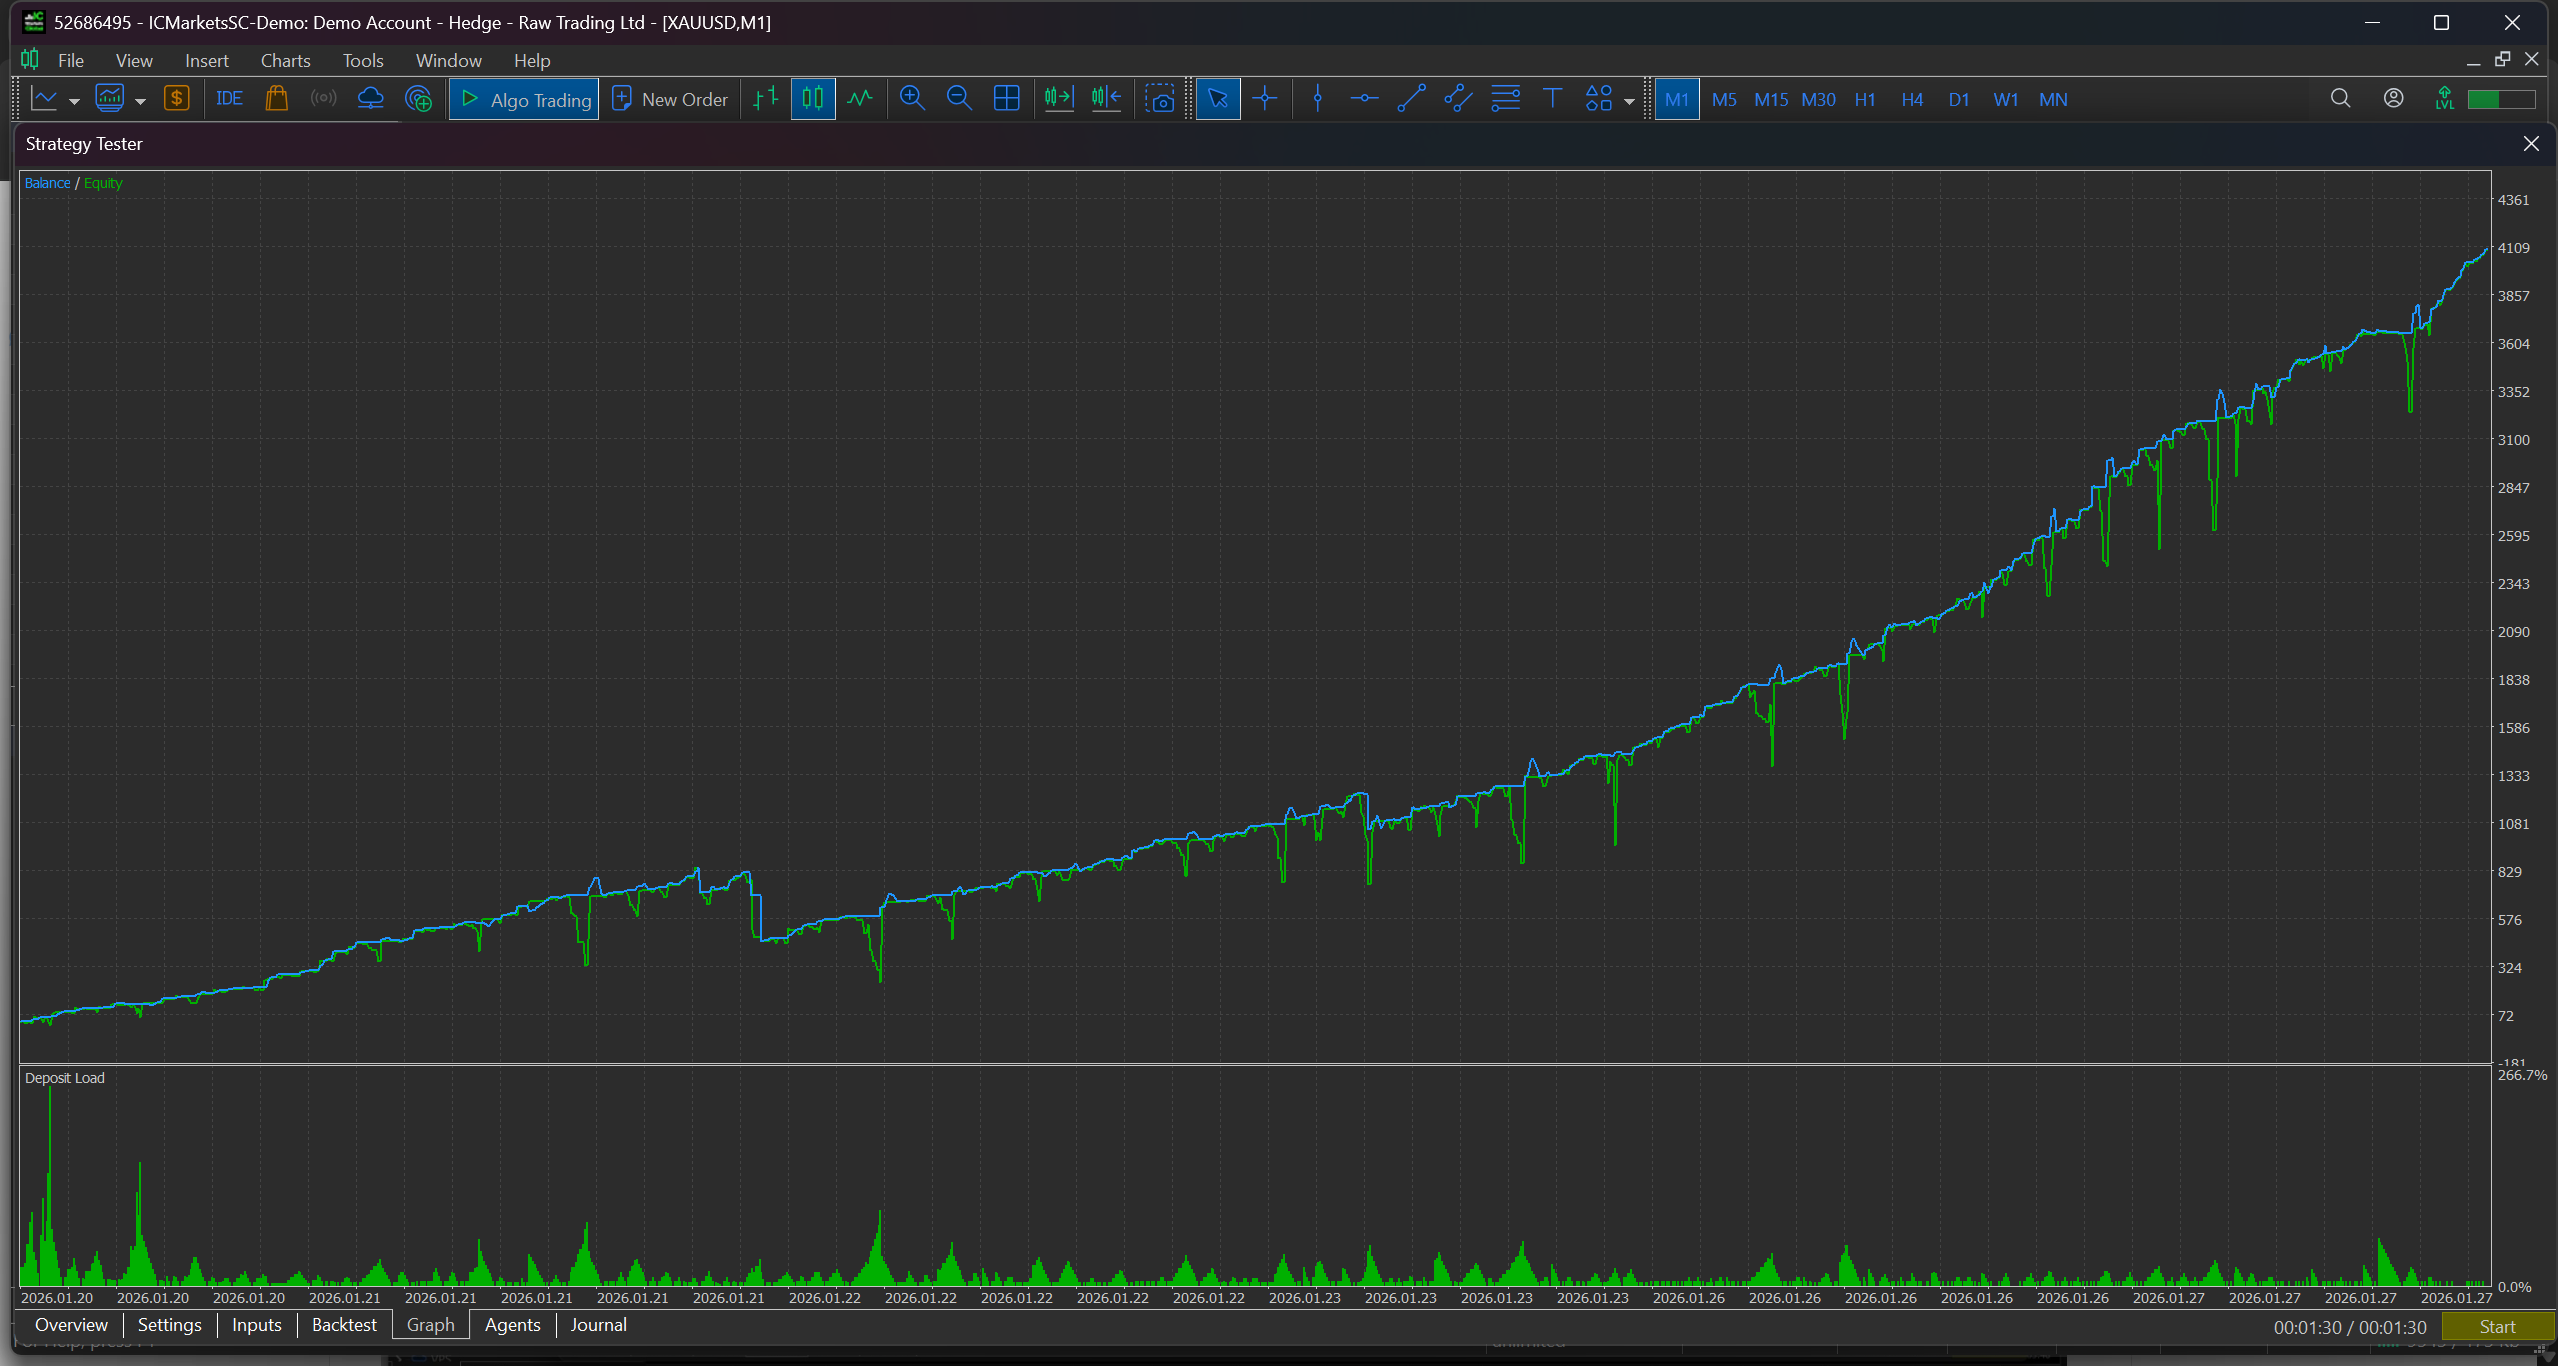Screen dimensions: 2558x1366
Task: Click the Market shopping bag icon
Action: pyautogui.click(x=277, y=99)
